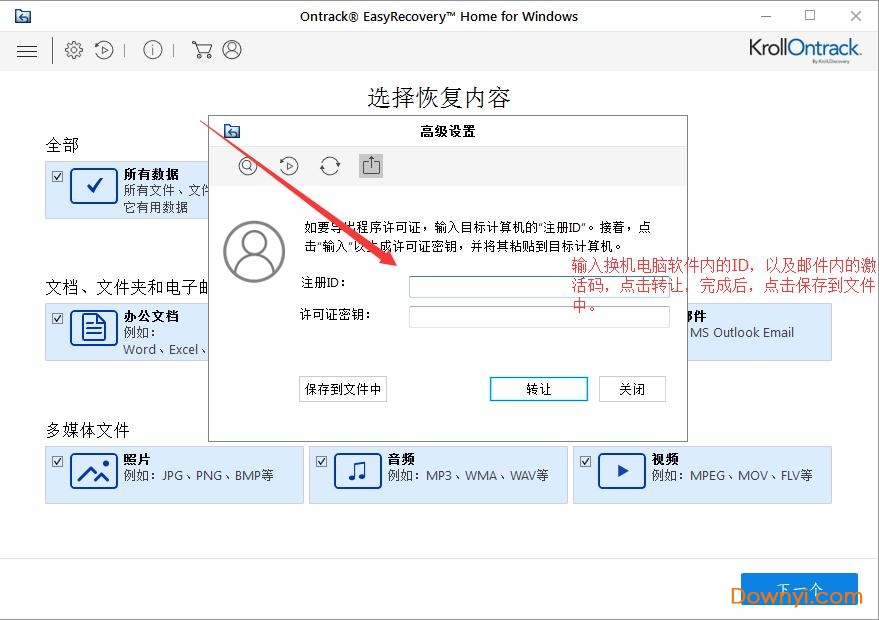Click the 保存到文件中 button

(x=343, y=389)
